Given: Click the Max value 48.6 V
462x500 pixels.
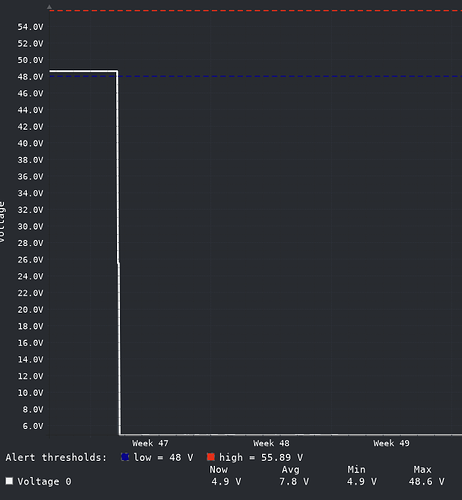Looking at the screenshot, I should coord(427,482).
